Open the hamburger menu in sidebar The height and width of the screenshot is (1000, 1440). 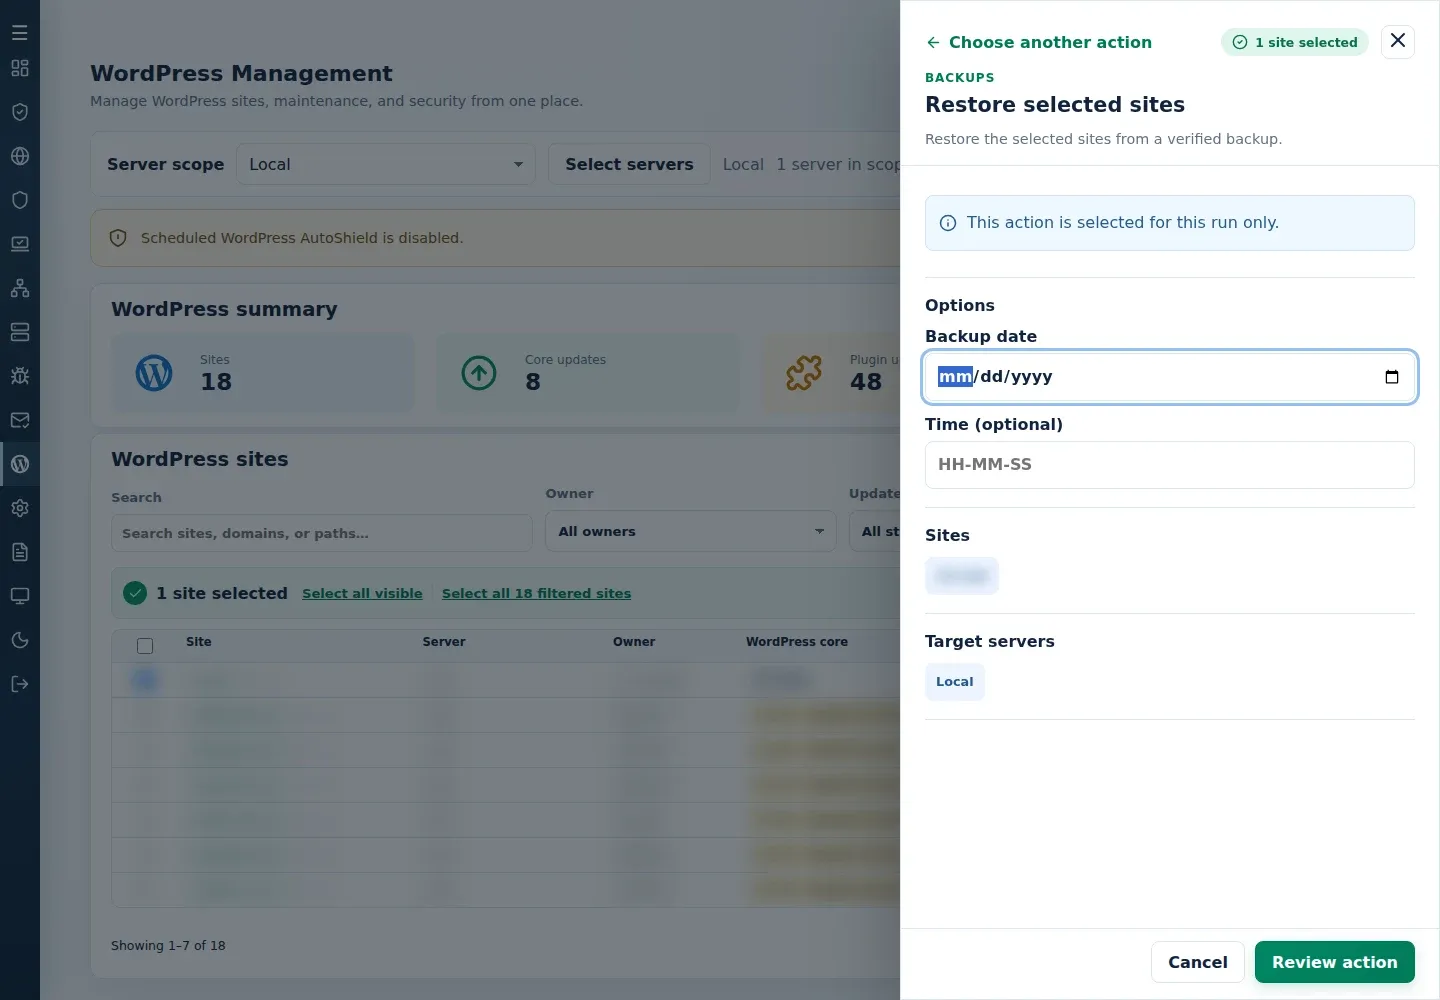coord(20,32)
